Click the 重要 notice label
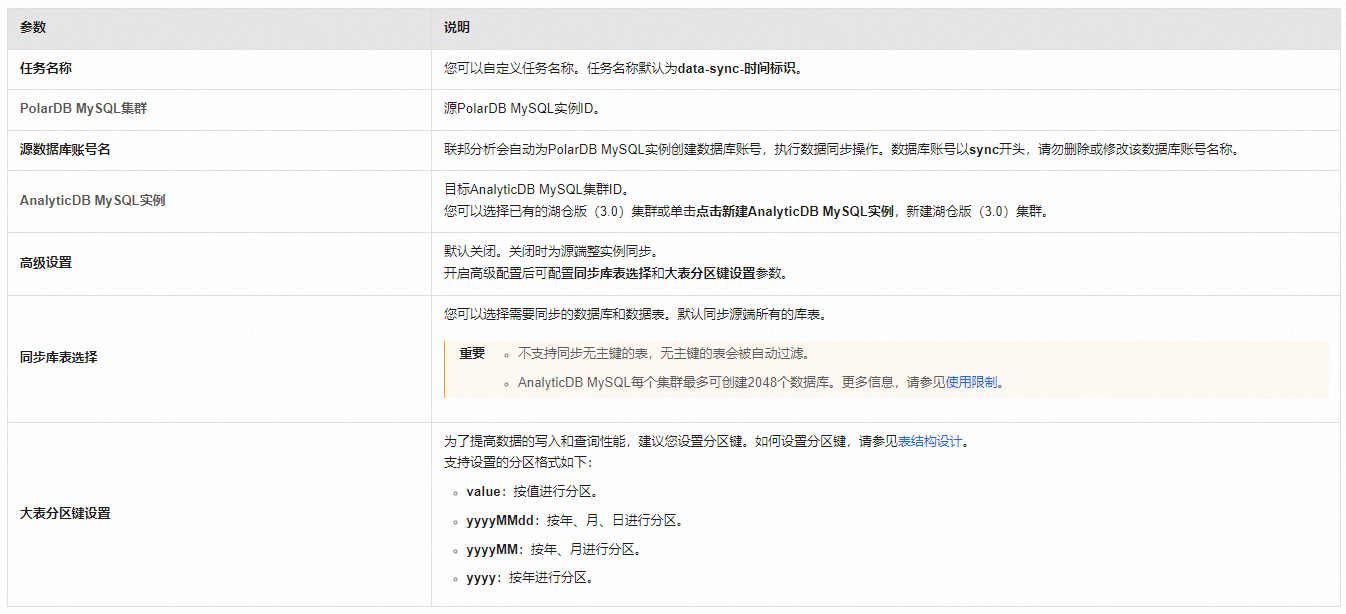Viewport: 1346px width, 614px height. (472, 353)
